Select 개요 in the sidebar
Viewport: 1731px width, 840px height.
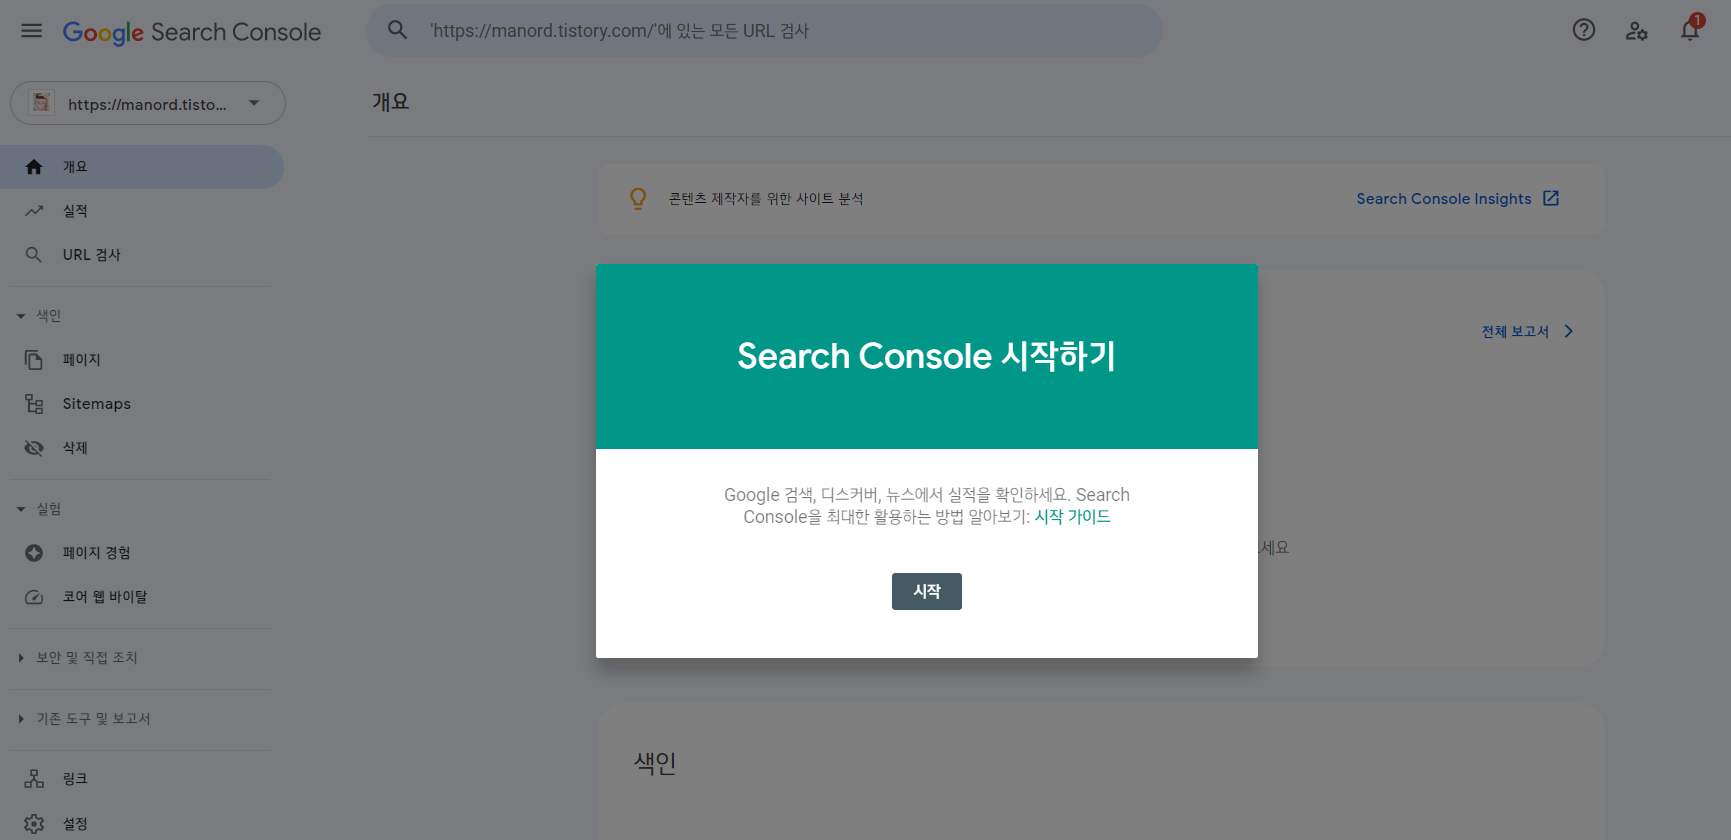[142, 167]
